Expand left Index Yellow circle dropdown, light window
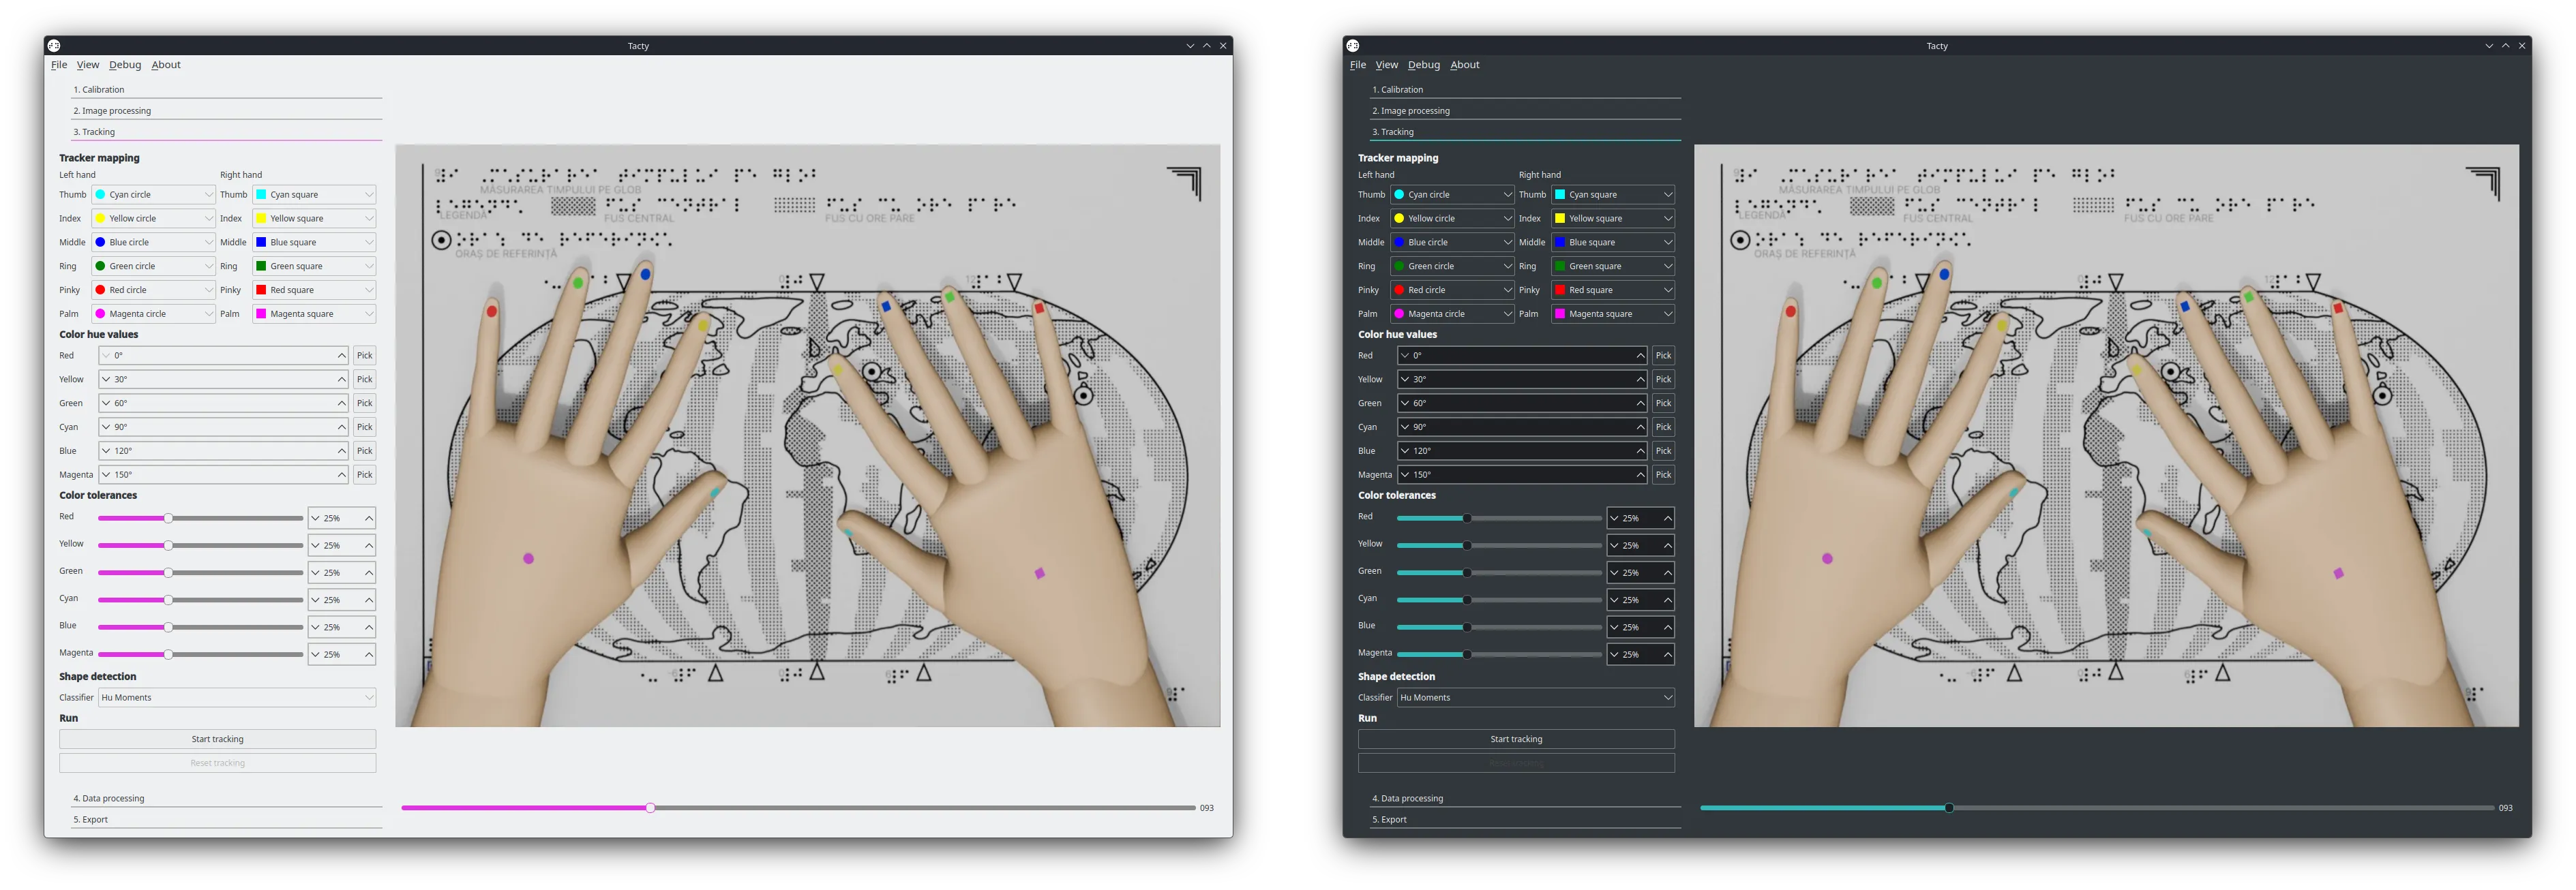Screen dimensions: 2576x890 pos(154,219)
